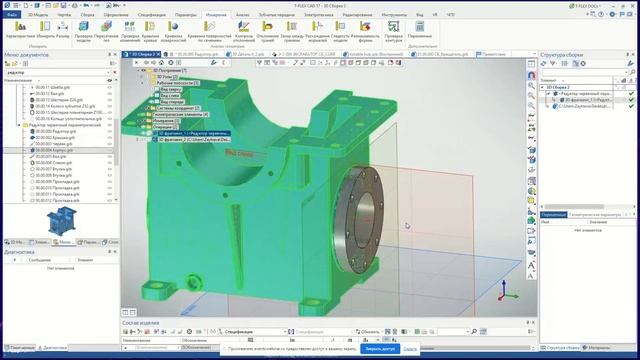Switch to Геометрические параметры tab
This screenshot has width=640, height=360.
[595, 214]
